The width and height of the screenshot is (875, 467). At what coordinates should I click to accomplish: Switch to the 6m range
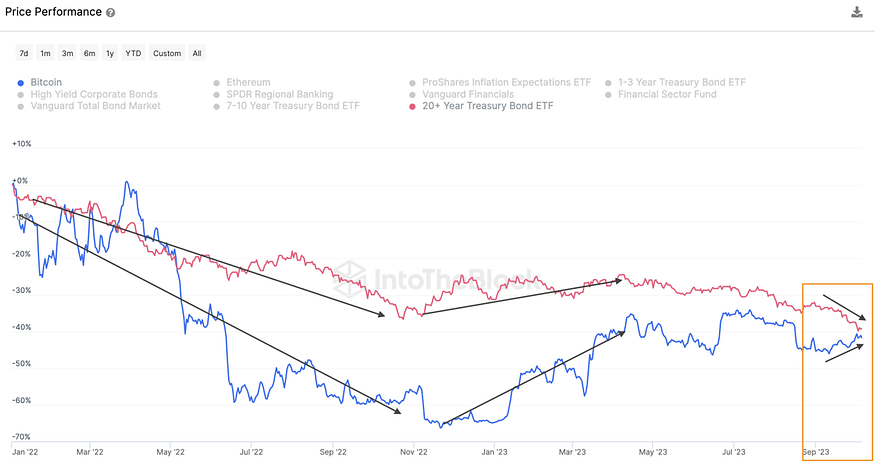coord(89,53)
